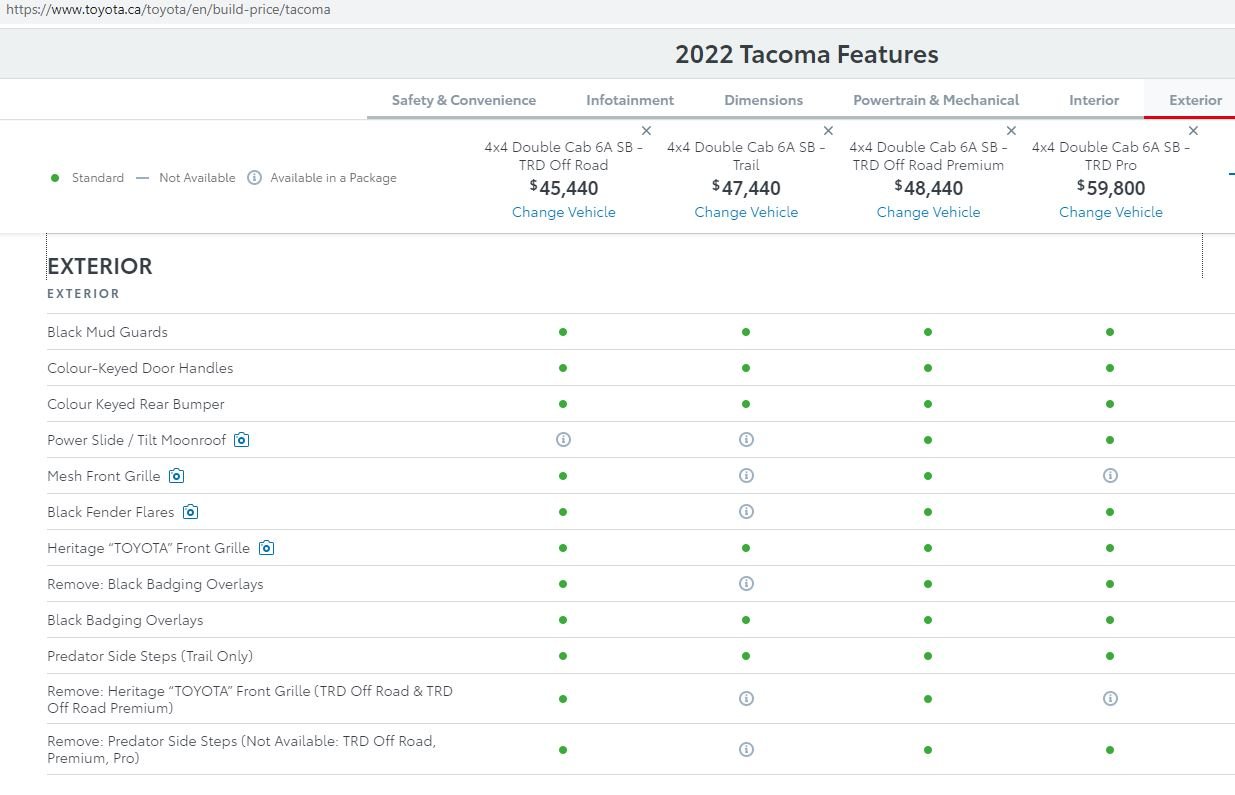The height and width of the screenshot is (795, 1235).
Task: Remove the TRD Pro vehicle with its X
Action: tap(1193, 131)
